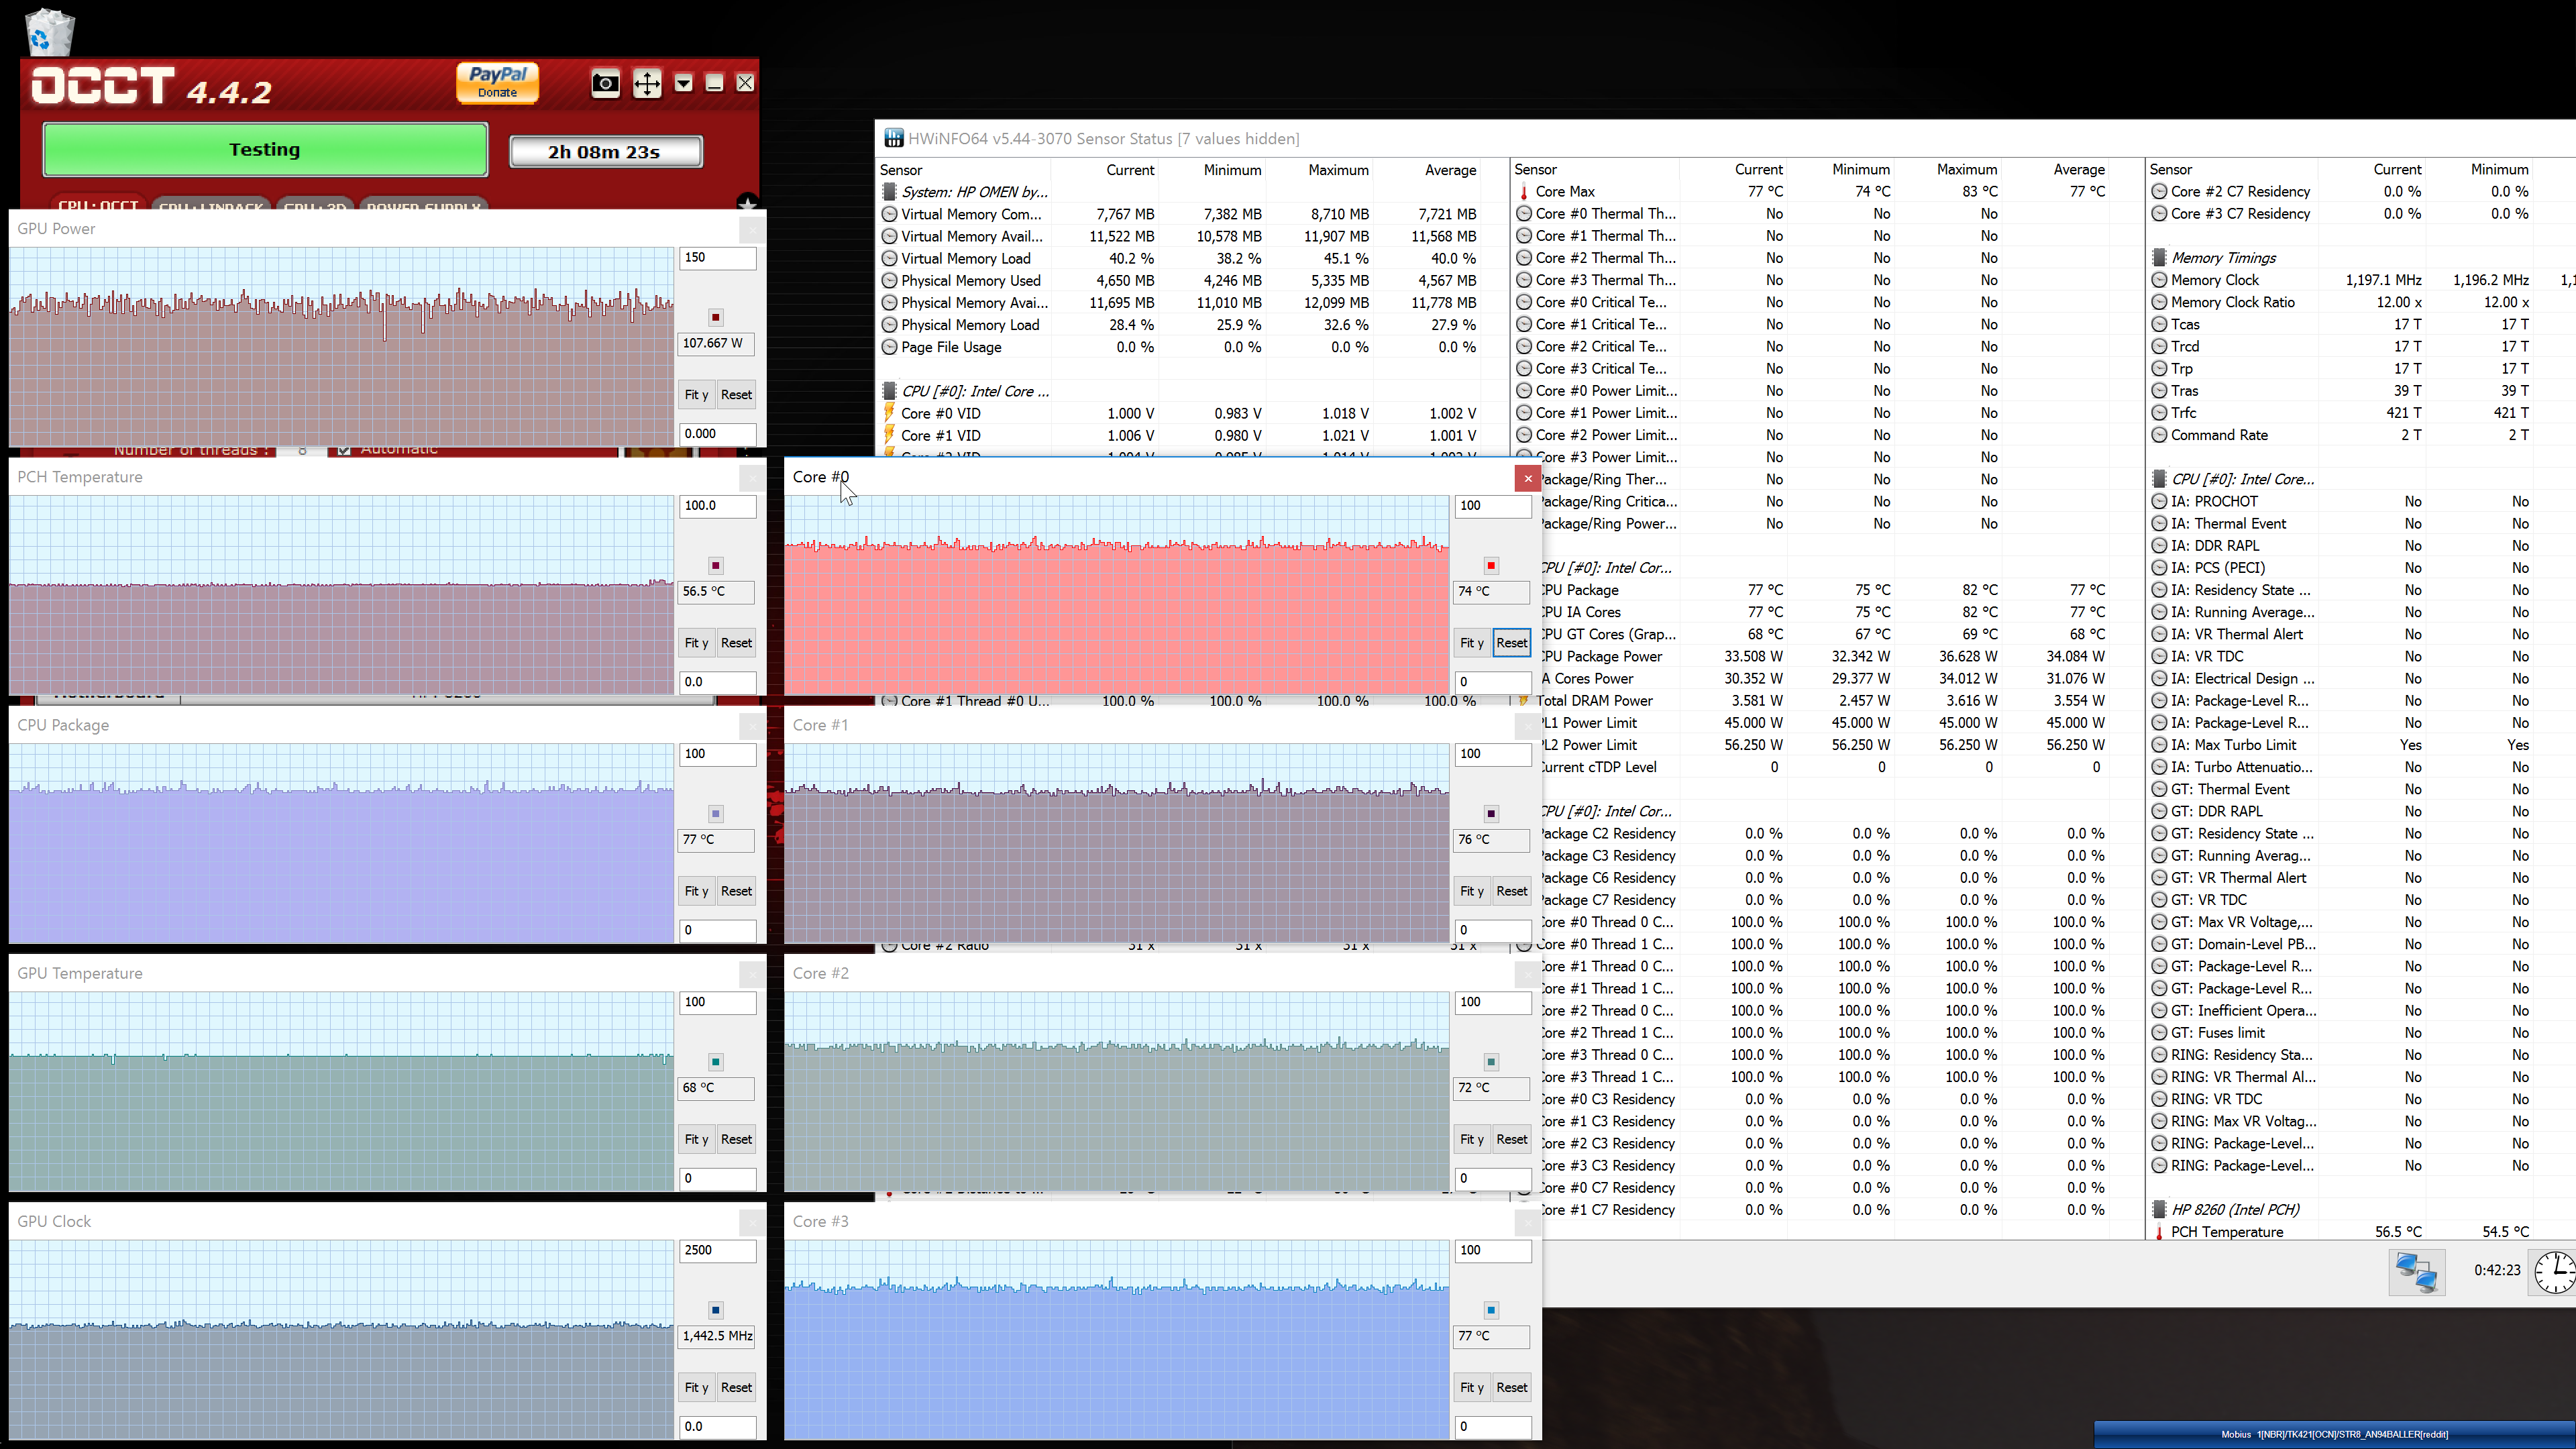The width and height of the screenshot is (2576, 1449).
Task: Click the Average column header in second panel
Action: 2079,169
